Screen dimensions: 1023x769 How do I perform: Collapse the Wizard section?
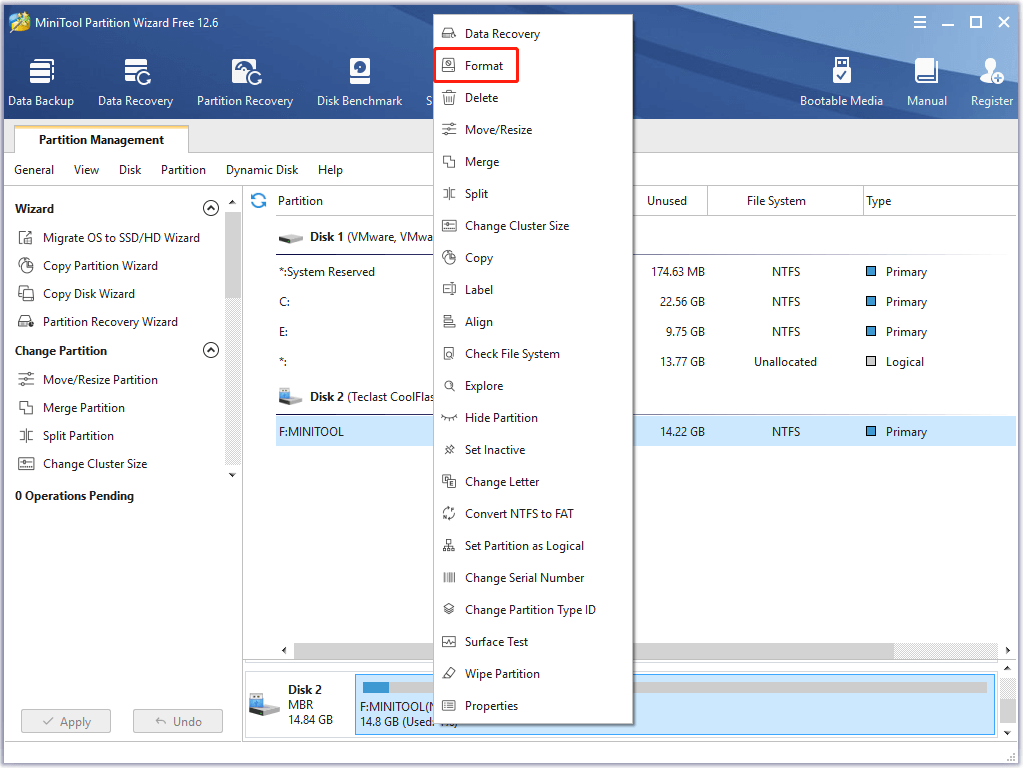[211, 208]
